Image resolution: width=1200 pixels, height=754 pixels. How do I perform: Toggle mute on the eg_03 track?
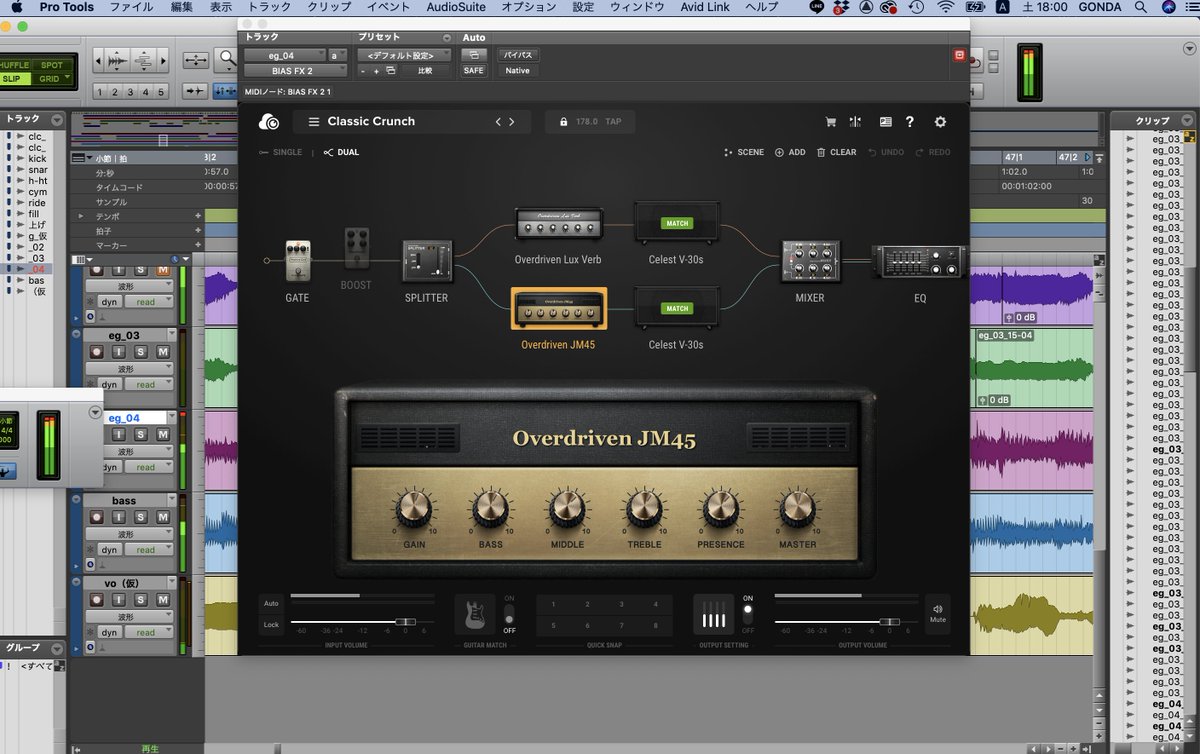click(162, 352)
